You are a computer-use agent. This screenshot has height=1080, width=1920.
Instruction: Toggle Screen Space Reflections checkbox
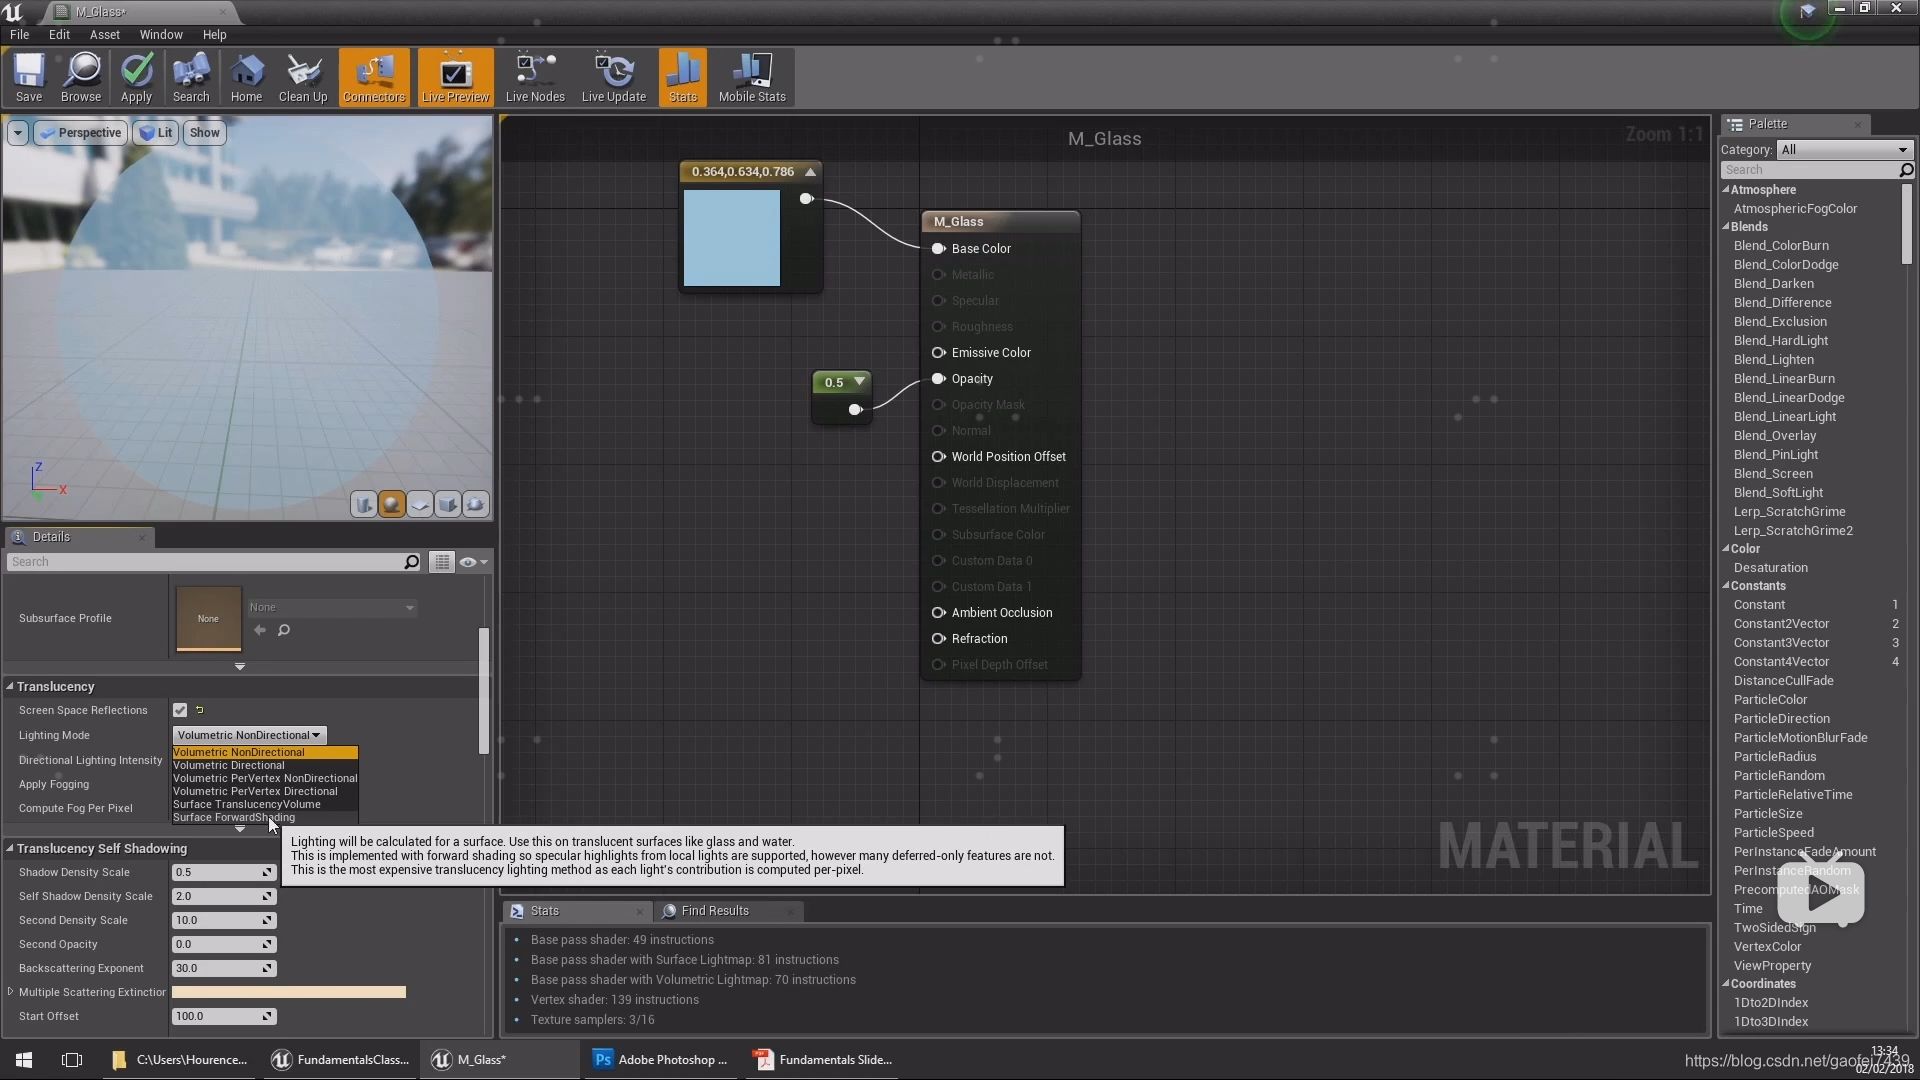179,709
